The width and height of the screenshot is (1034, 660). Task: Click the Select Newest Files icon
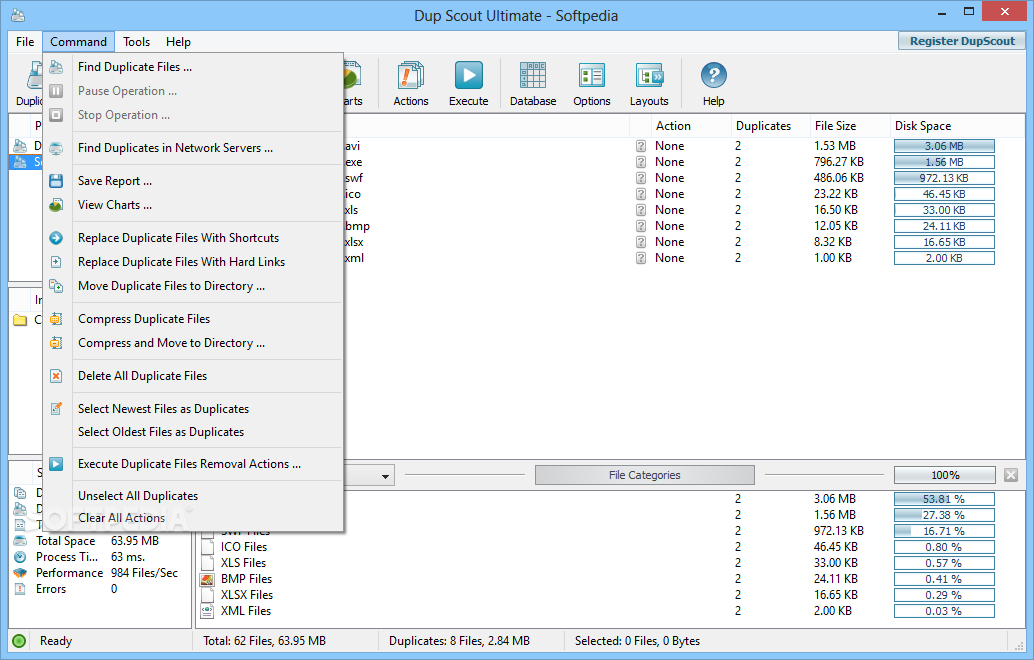(56, 409)
